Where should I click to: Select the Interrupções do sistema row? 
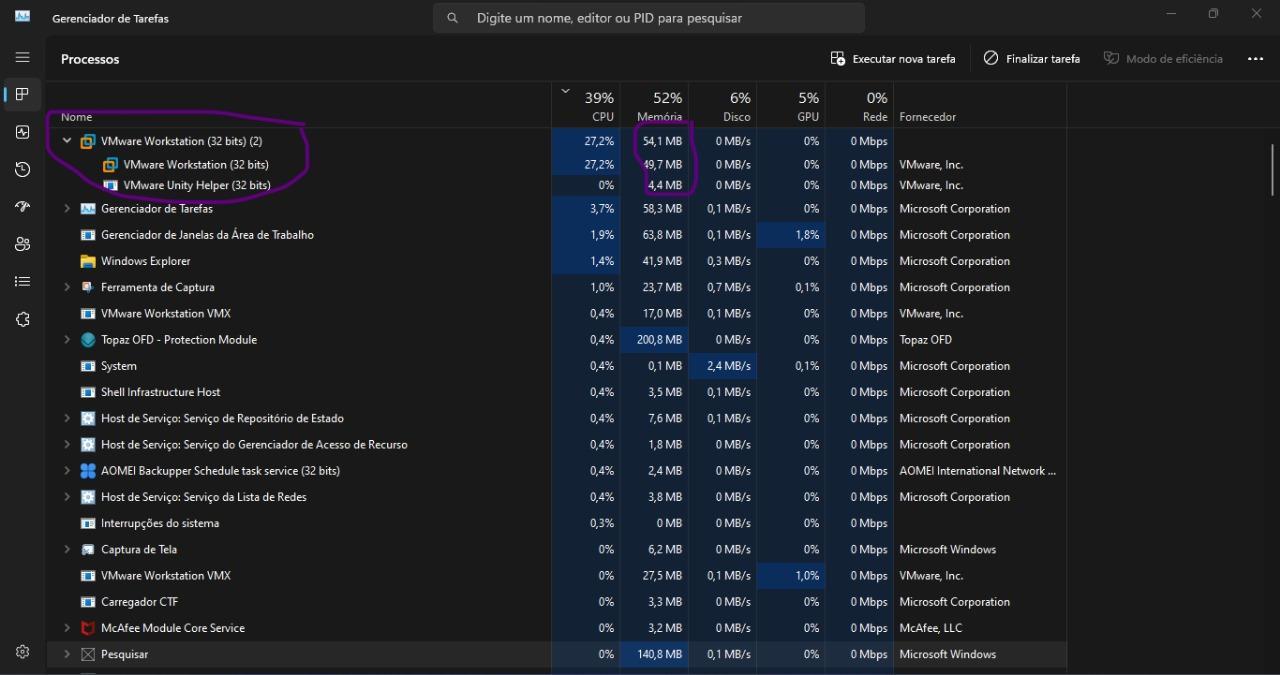coord(556,523)
